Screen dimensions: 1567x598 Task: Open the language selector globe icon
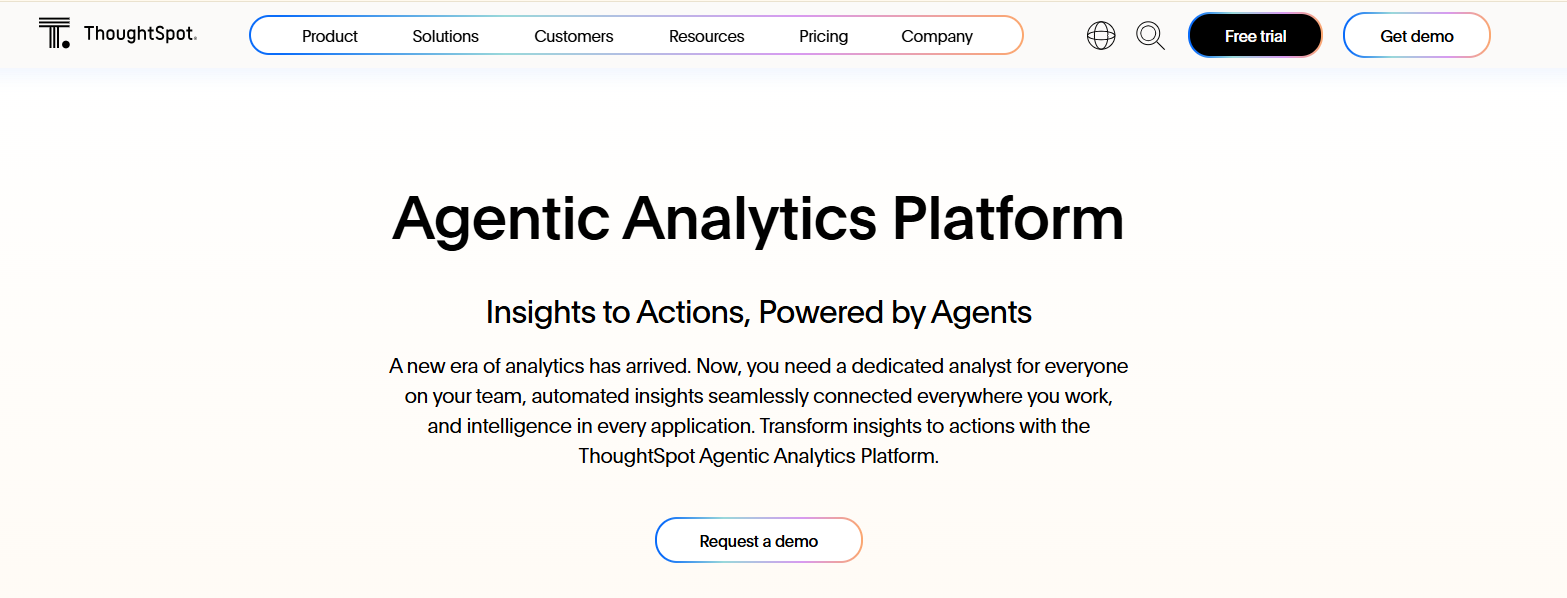(1100, 35)
